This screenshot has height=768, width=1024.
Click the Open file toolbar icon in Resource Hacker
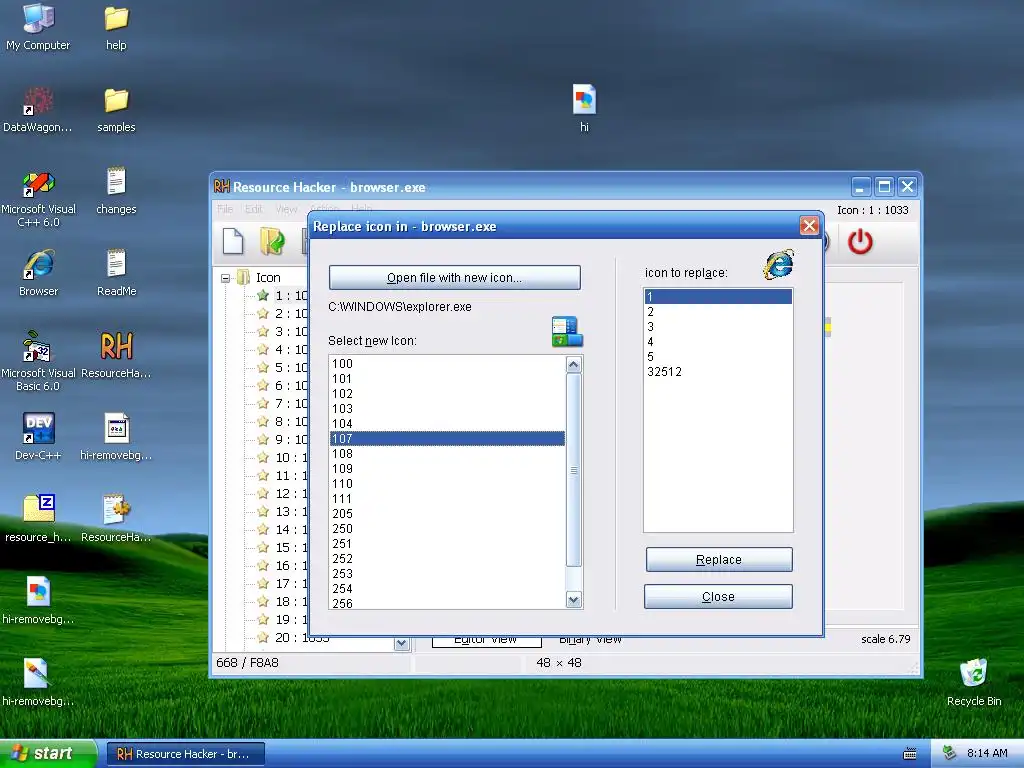click(272, 242)
